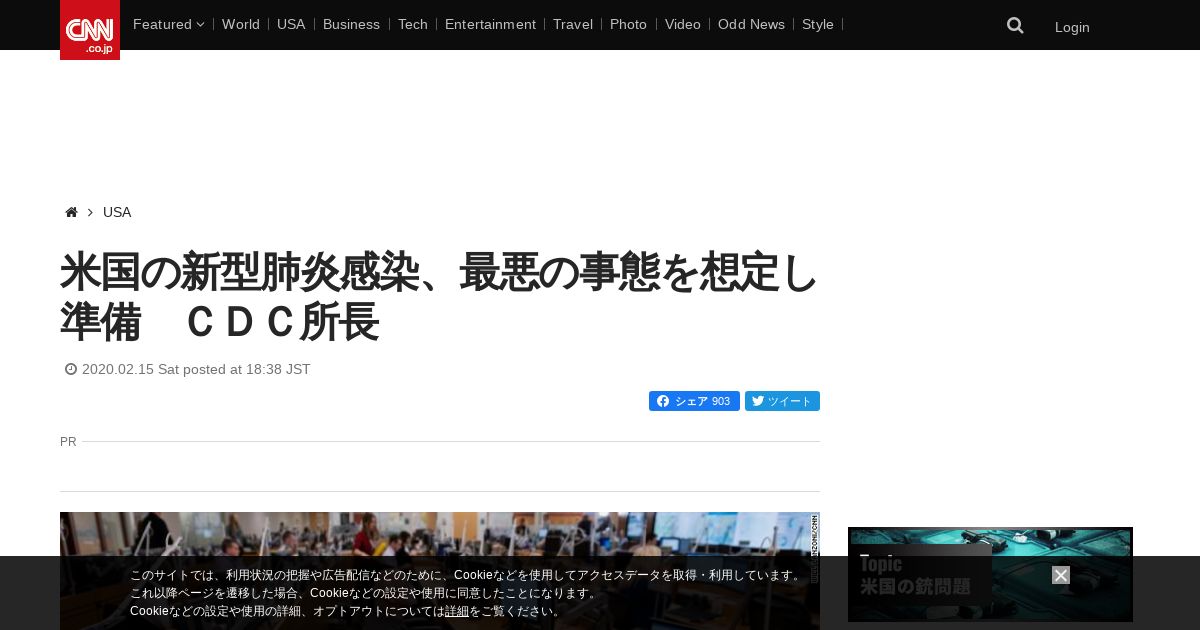Open the World section
Viewport: 1200px width, 630px height.
point(241,24)
